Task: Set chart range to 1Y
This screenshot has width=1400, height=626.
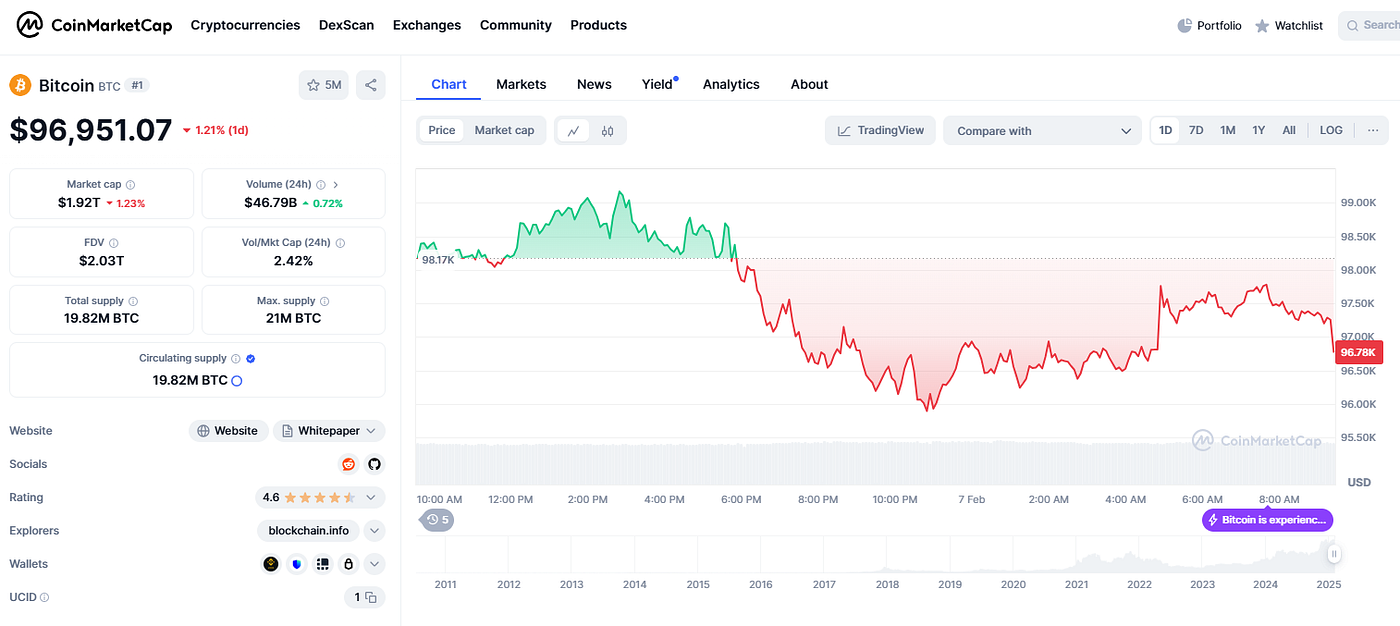Action: point(1259,130)
